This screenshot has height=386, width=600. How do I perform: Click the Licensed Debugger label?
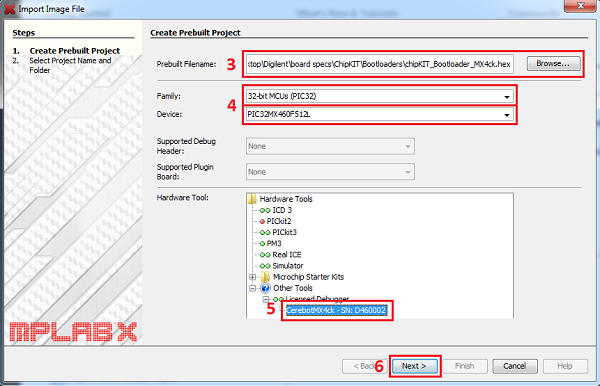click(317, 299)
